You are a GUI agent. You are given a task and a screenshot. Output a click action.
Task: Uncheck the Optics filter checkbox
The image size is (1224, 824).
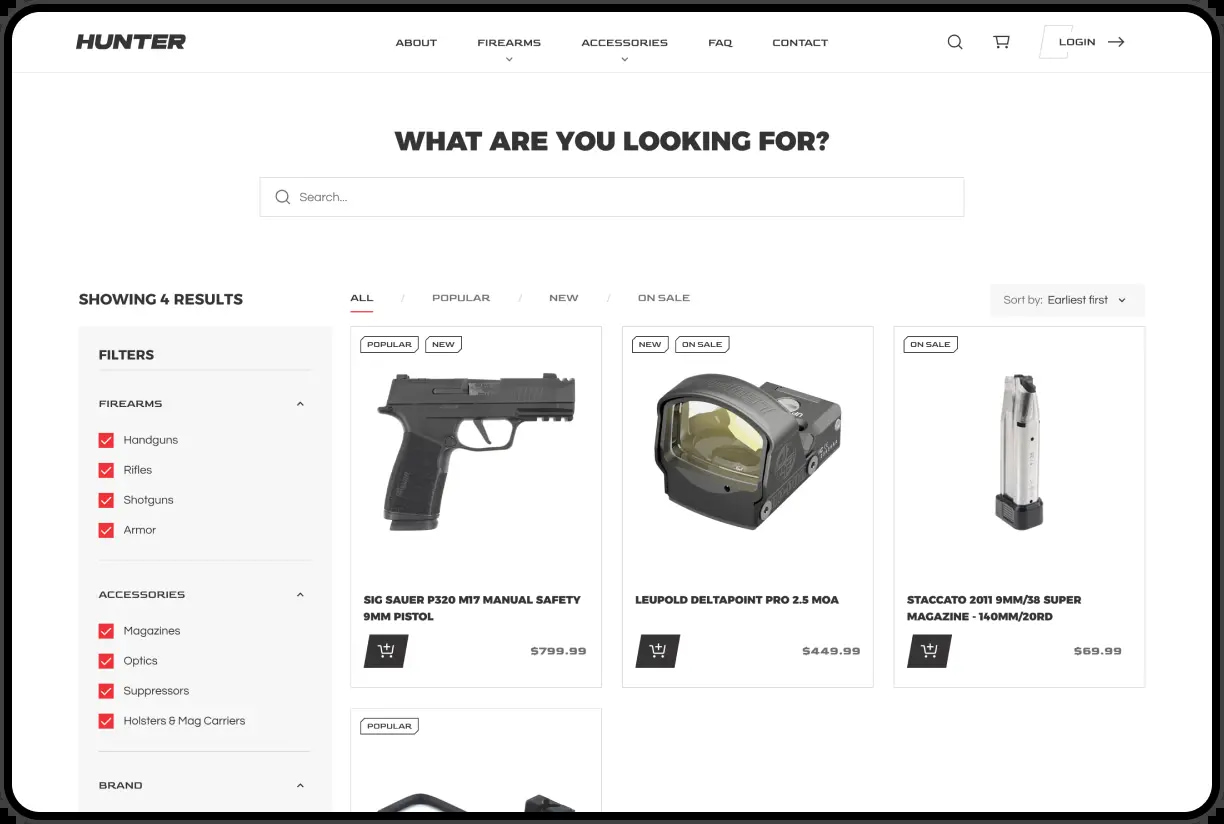point(106,661)
